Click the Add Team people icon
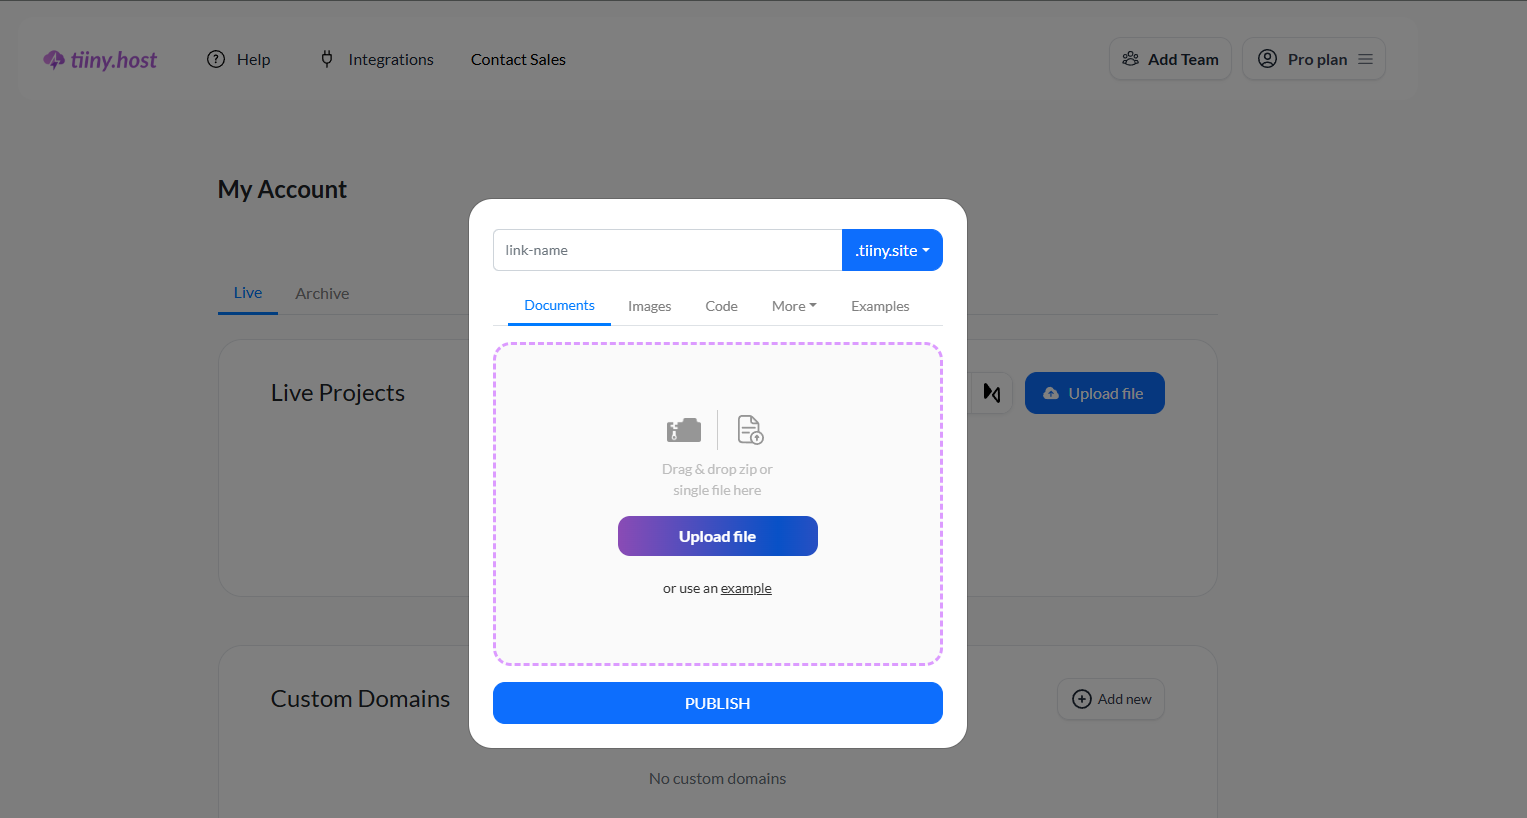 1130,59
